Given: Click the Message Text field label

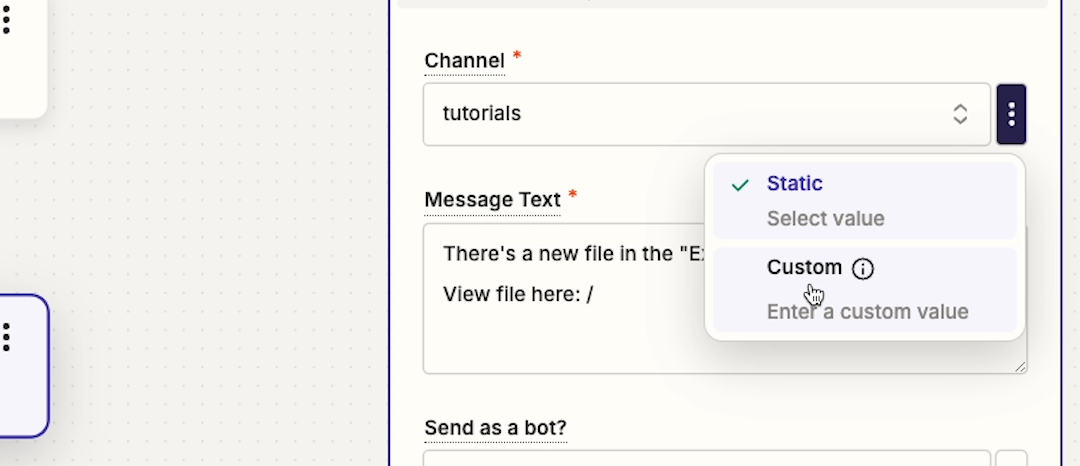Looking at the screenshot, I should coord(492,200).
